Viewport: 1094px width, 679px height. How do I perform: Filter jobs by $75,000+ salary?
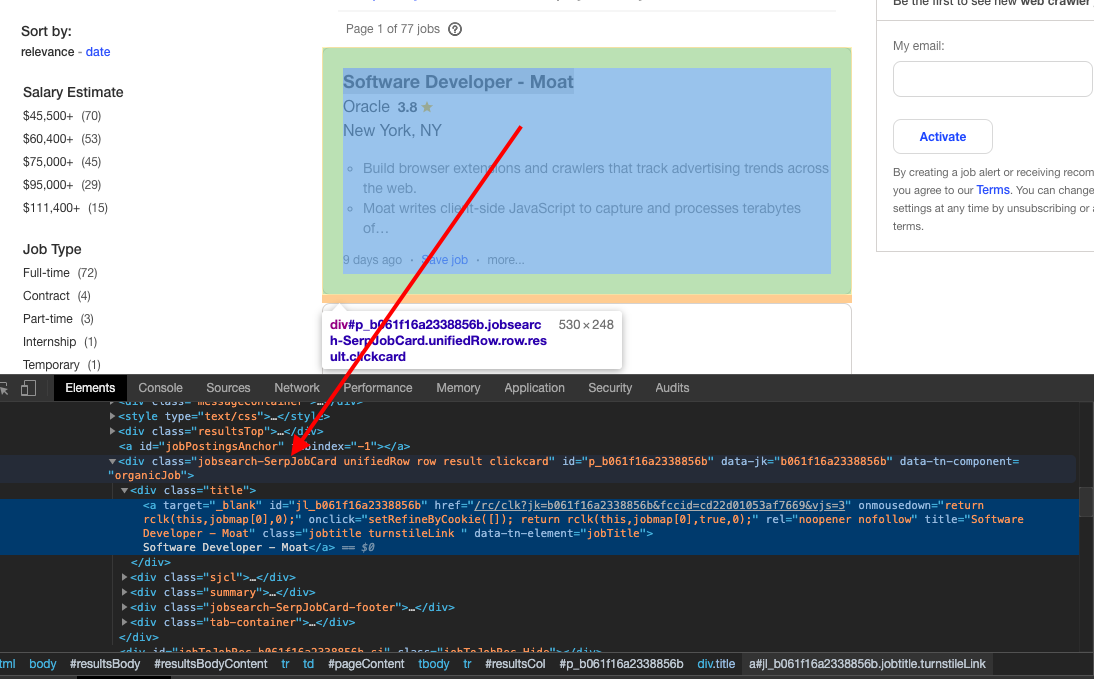pyautogui.click(x=49, y=161)
